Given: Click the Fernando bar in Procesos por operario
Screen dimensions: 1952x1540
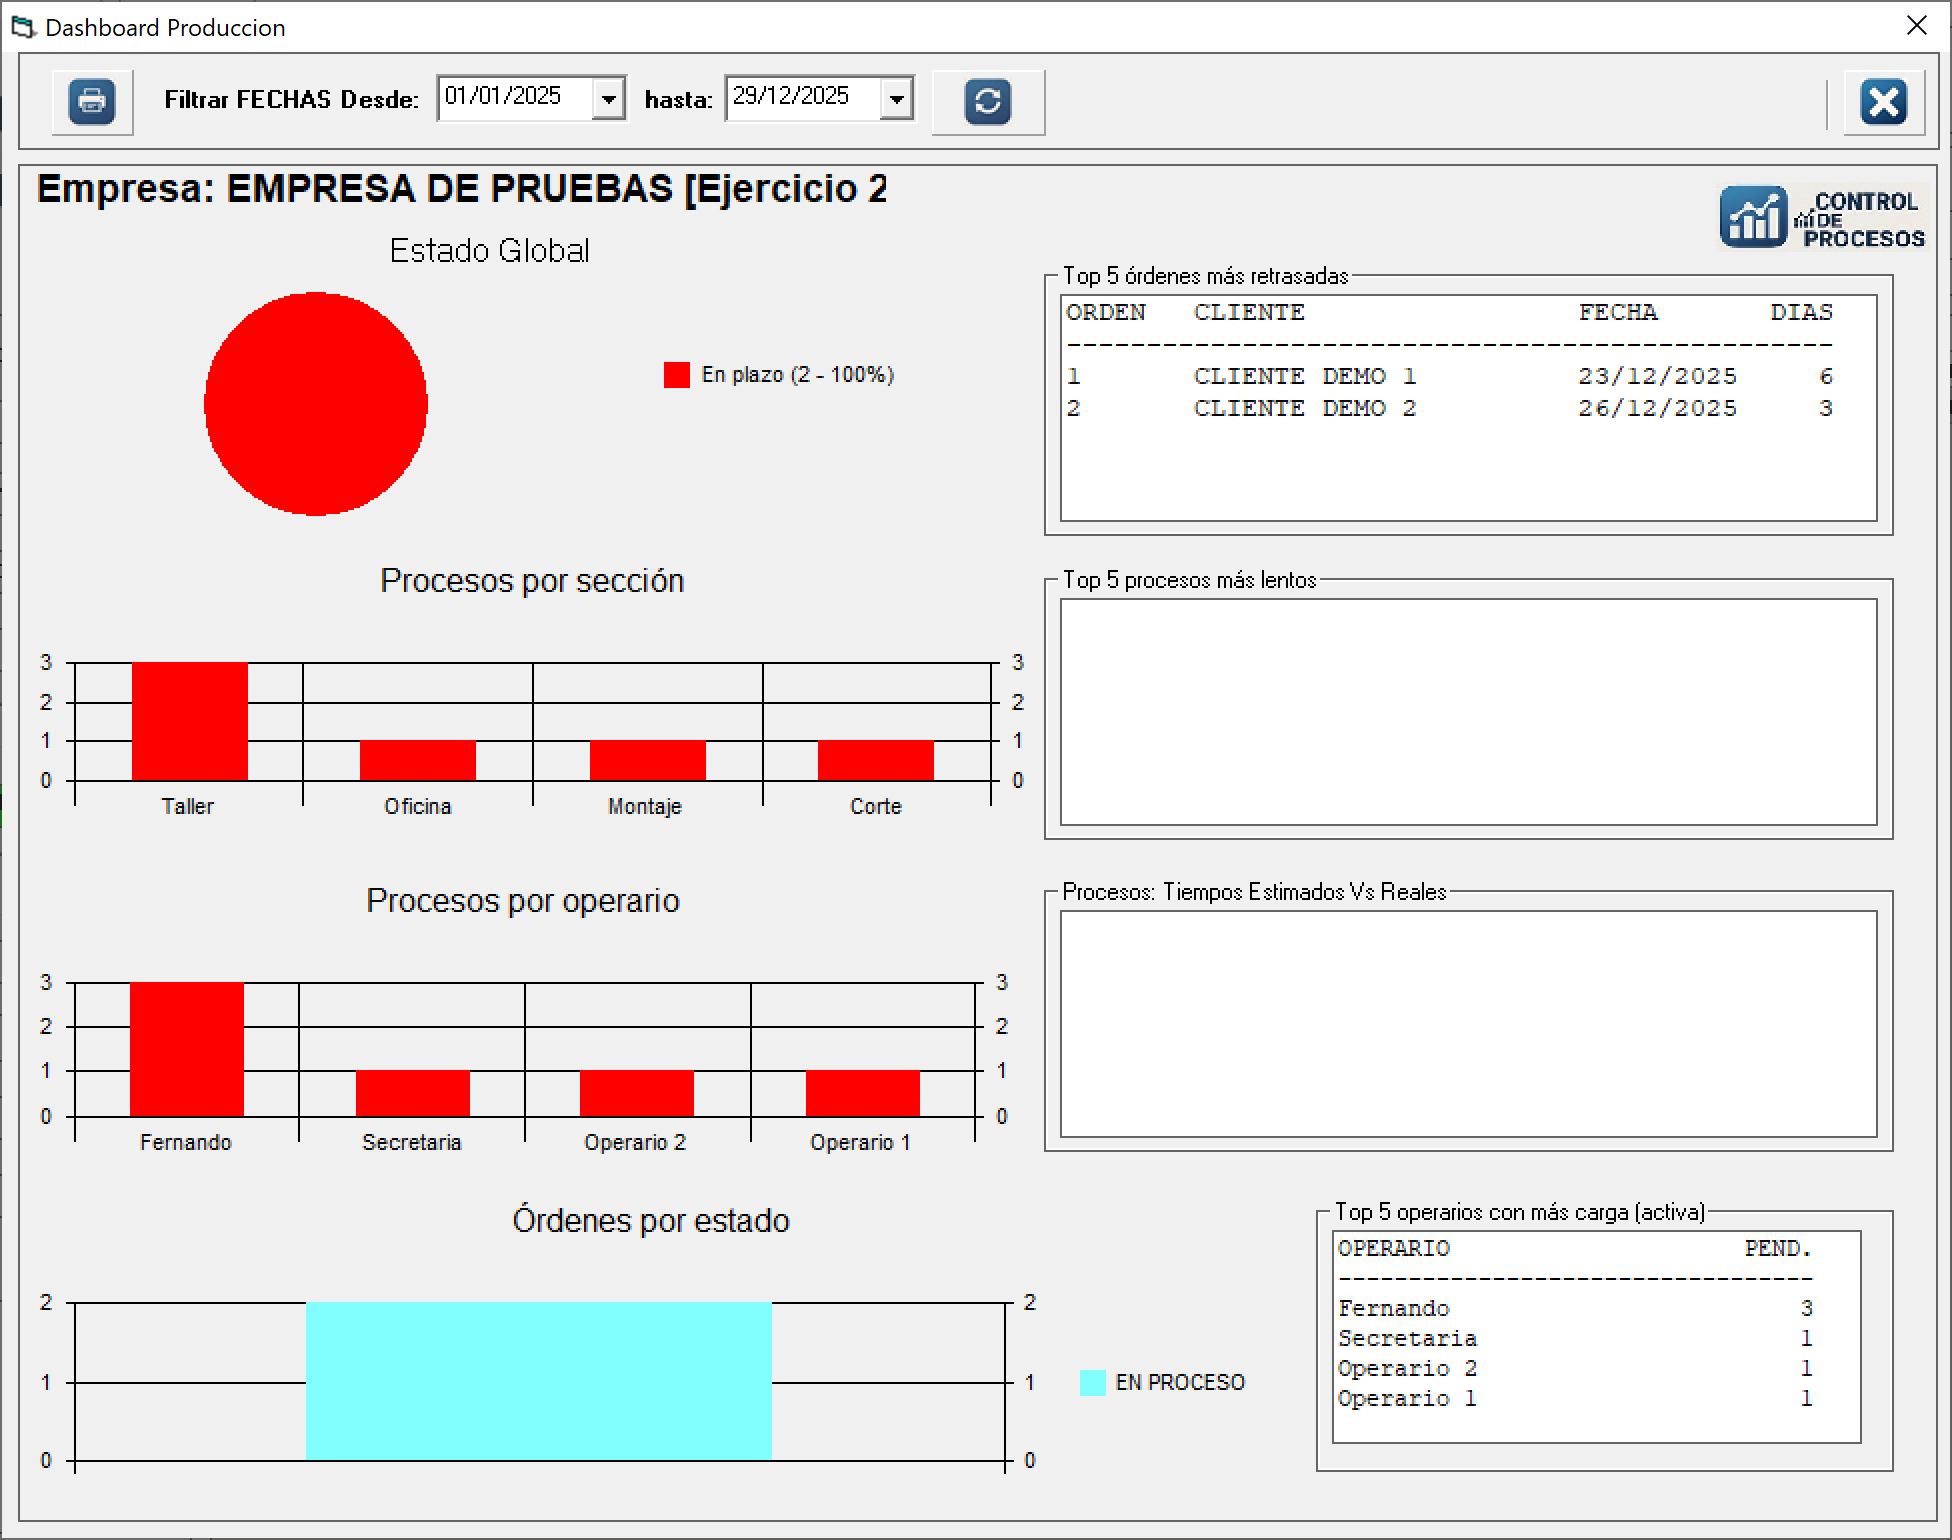Looking at the screenshot, I should [187, 1049].
